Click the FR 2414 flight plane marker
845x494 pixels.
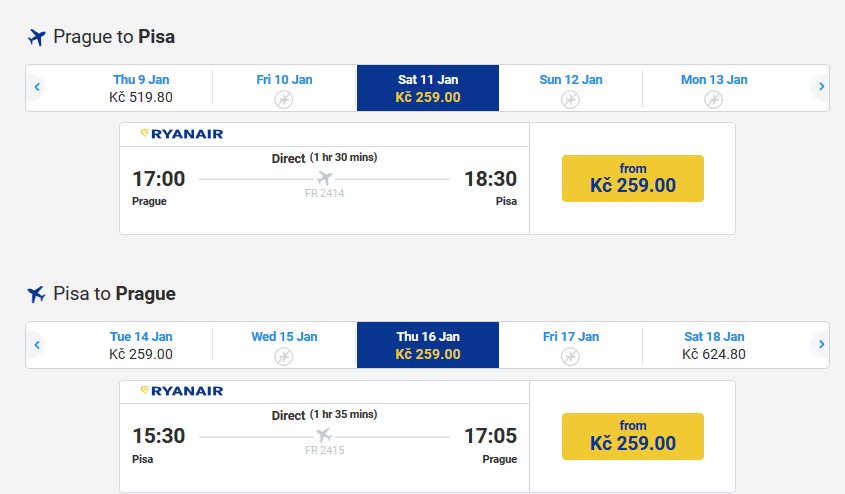click(324, 178)
